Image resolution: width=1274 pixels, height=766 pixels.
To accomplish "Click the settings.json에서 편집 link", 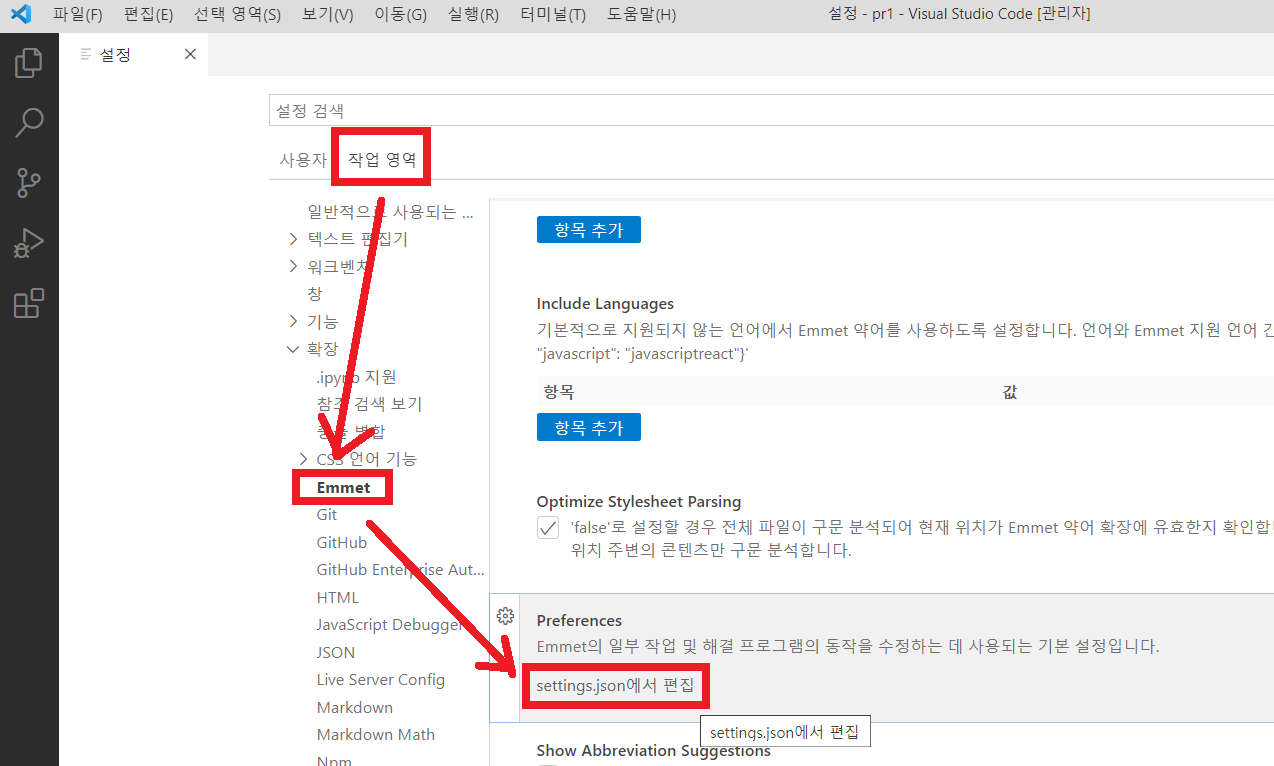I will 615,686.
